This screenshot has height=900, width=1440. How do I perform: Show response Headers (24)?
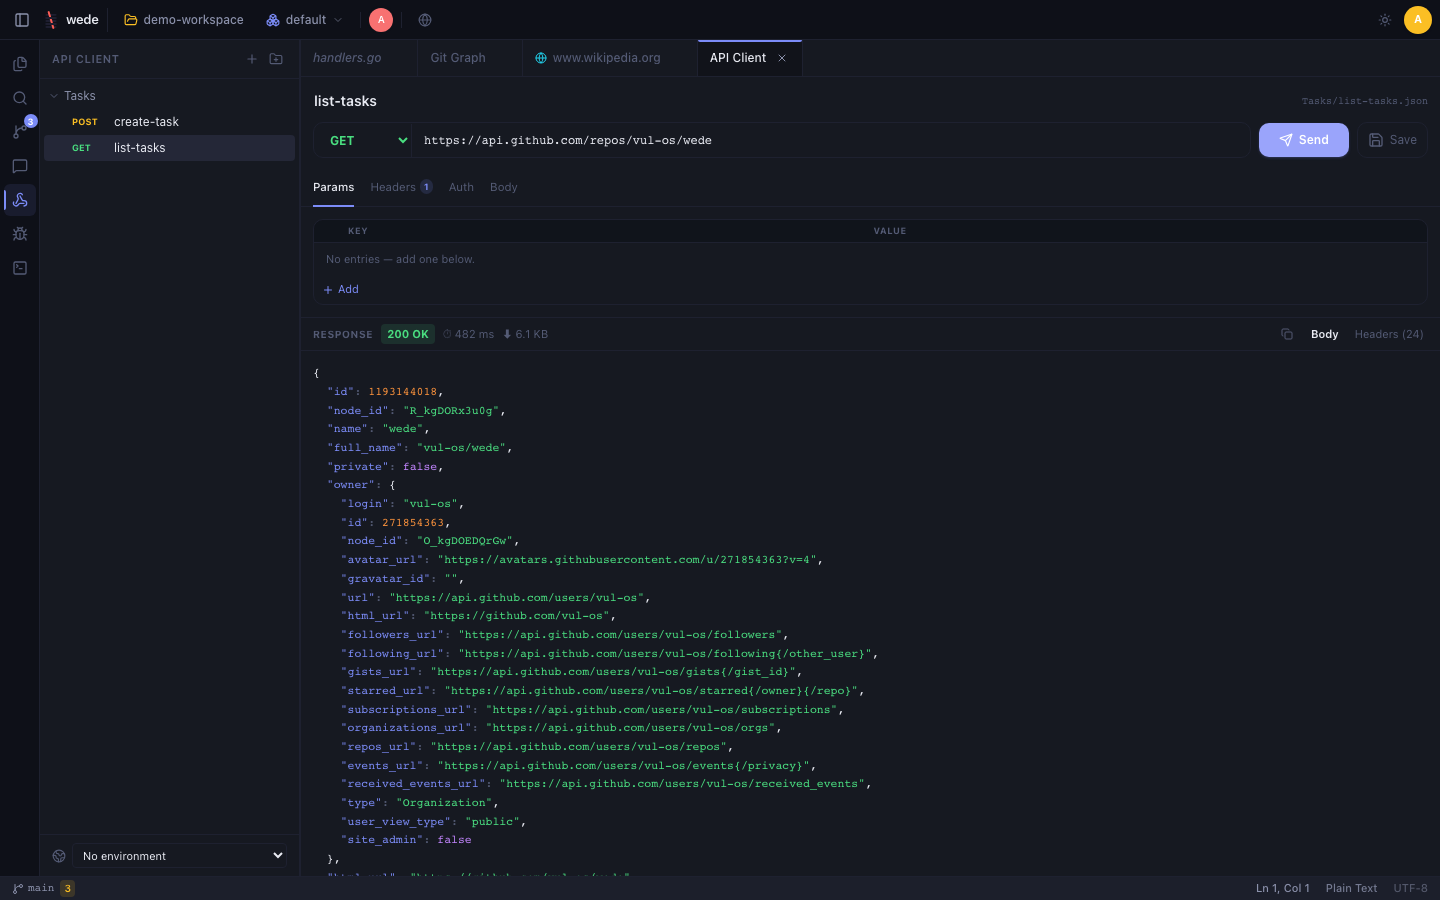(x=1388, y=334)
